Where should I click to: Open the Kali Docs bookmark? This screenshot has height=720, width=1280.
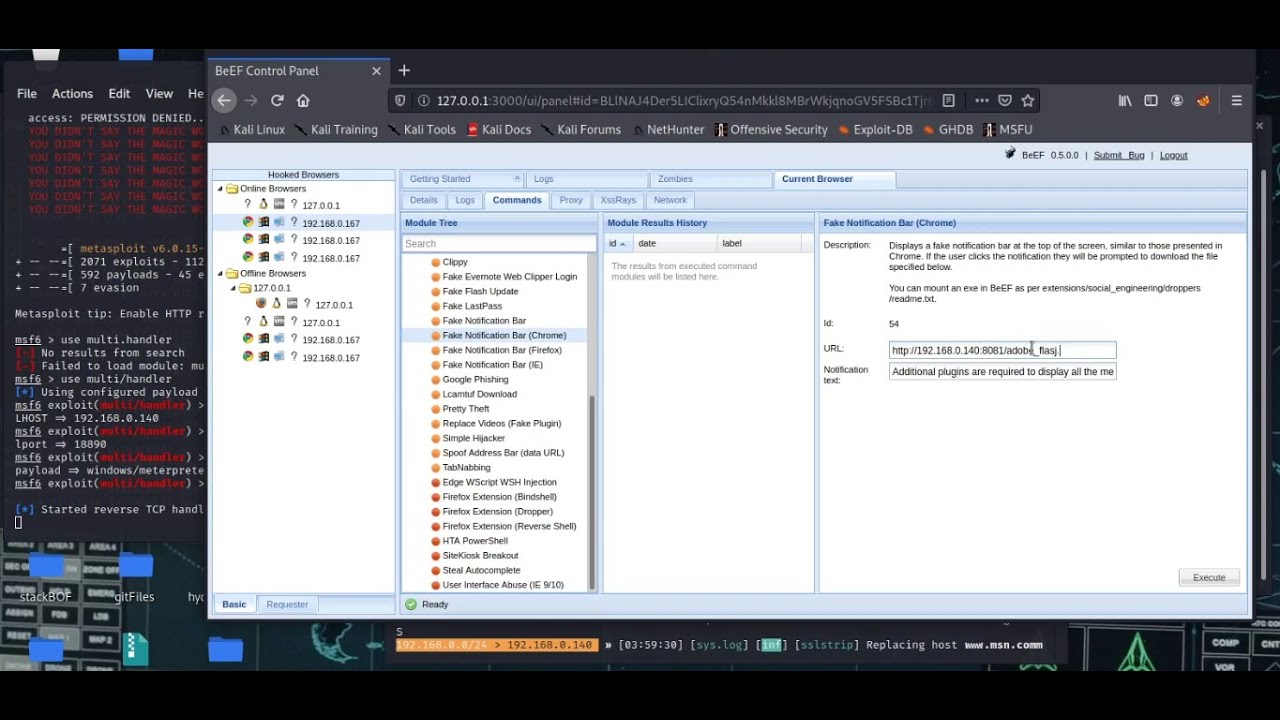point(498,130)
